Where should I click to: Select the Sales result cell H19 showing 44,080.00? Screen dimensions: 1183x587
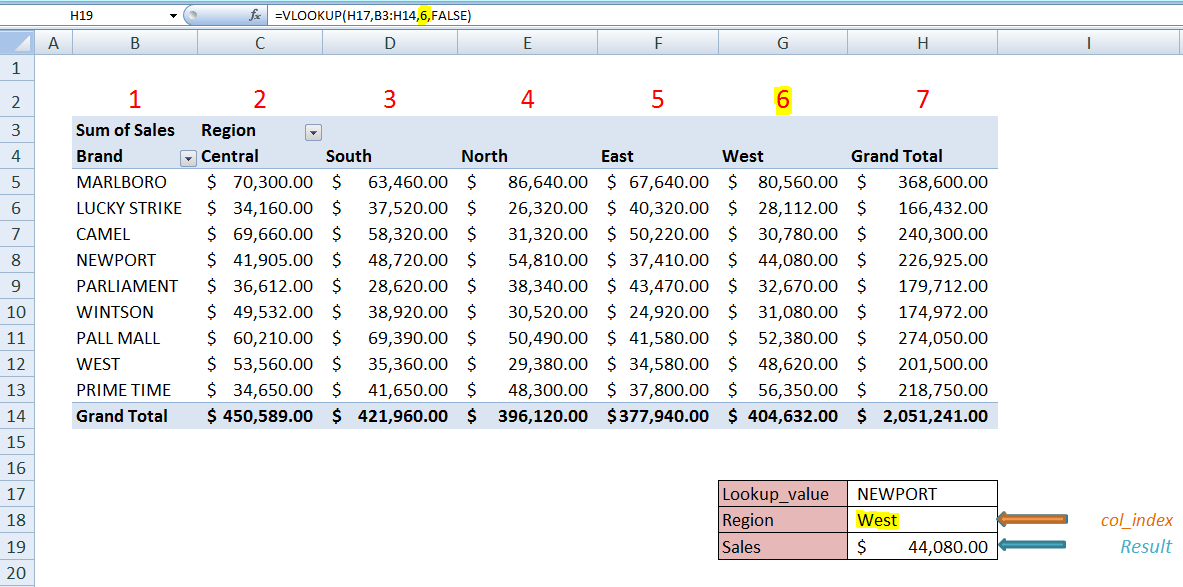923,546
